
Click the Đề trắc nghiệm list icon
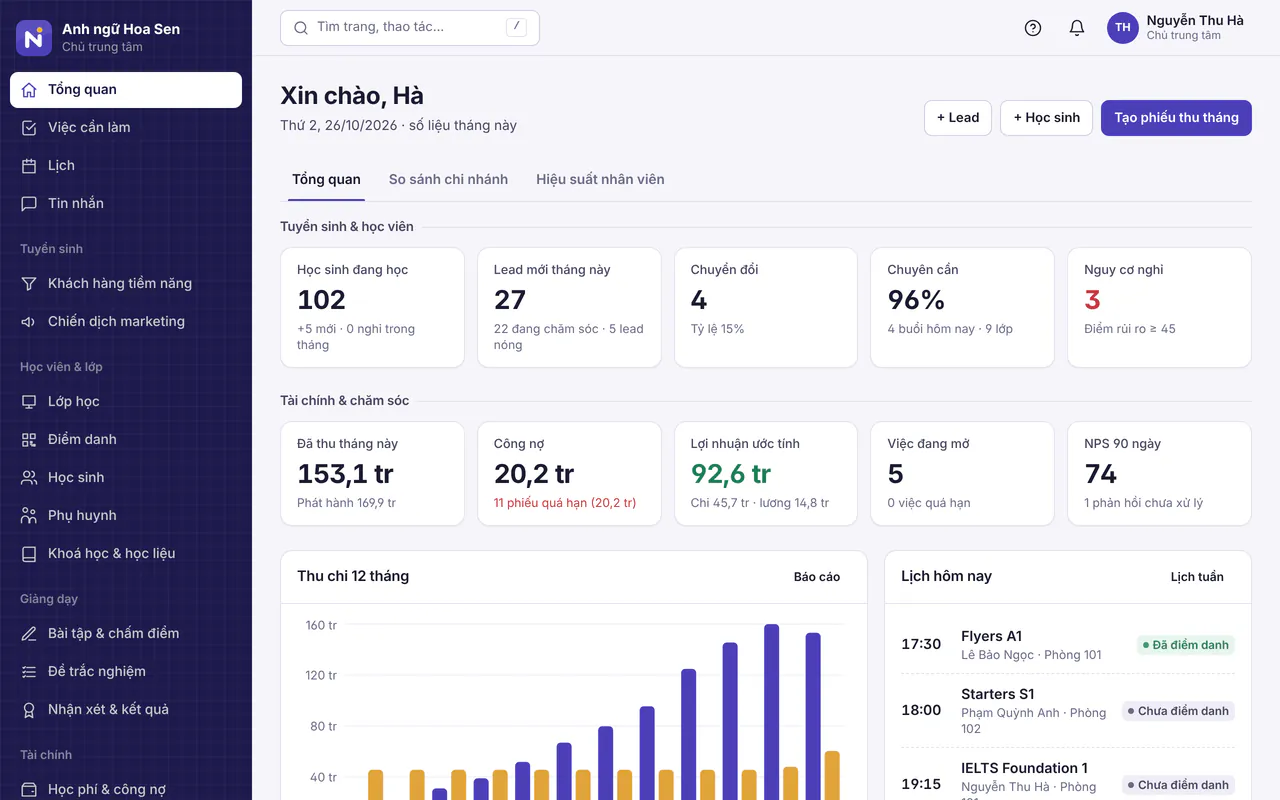[29, 672]
